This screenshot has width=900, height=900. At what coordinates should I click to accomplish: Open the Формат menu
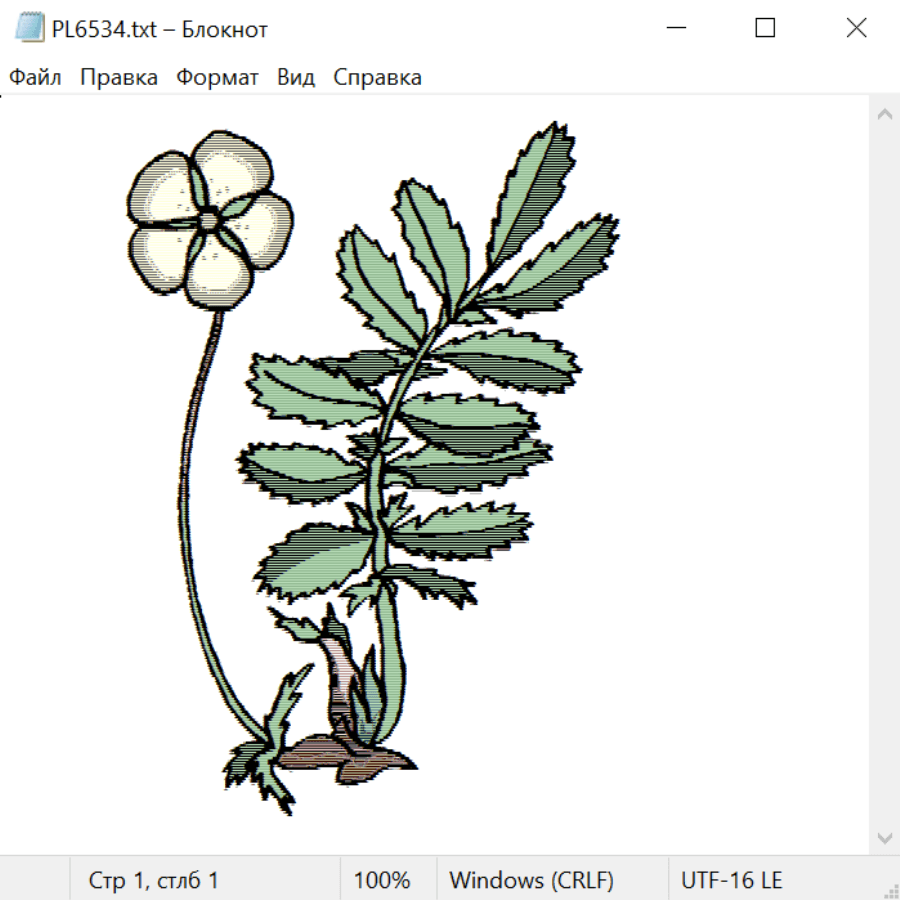pos(217,77)
